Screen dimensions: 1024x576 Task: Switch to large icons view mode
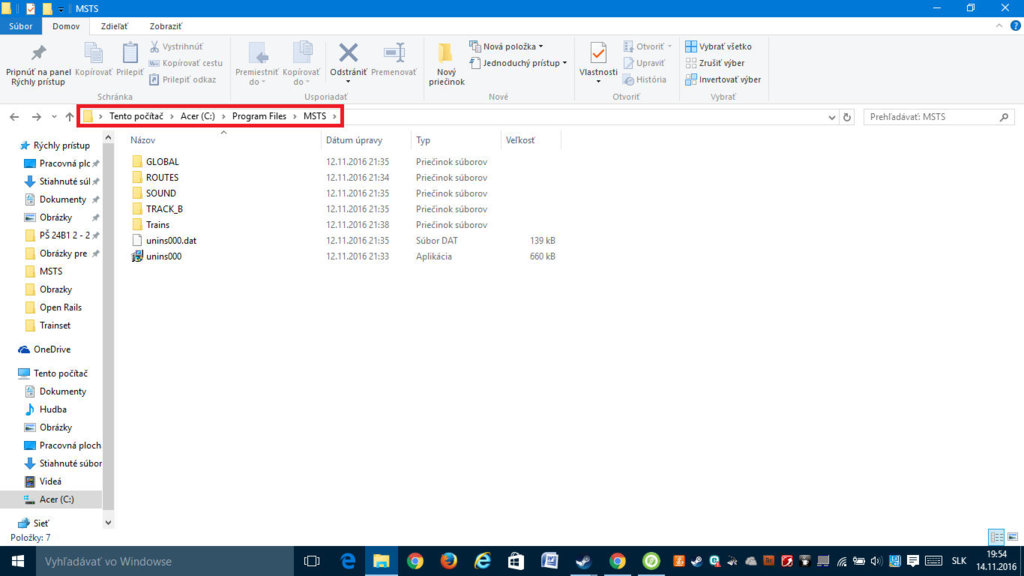[1010, 537]
